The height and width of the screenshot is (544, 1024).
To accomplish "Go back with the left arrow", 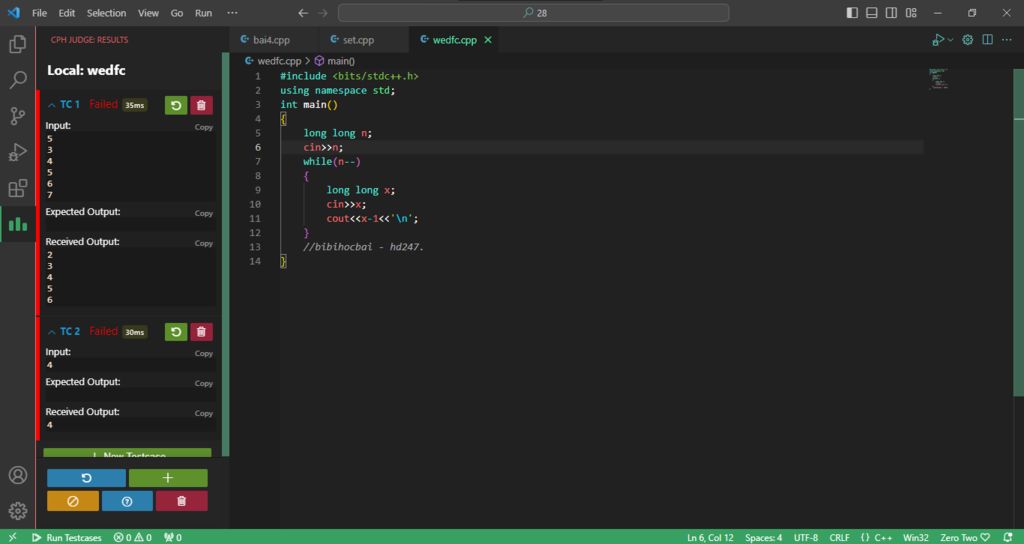I will (x=302, y=13).
